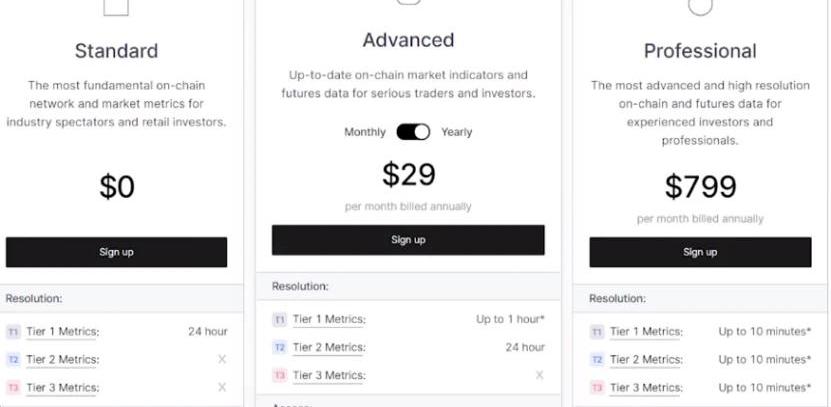Viewport: 831px width, 407px height.
Task: Sign up for the Advanced plan
Action: click(x=408, y=240)
